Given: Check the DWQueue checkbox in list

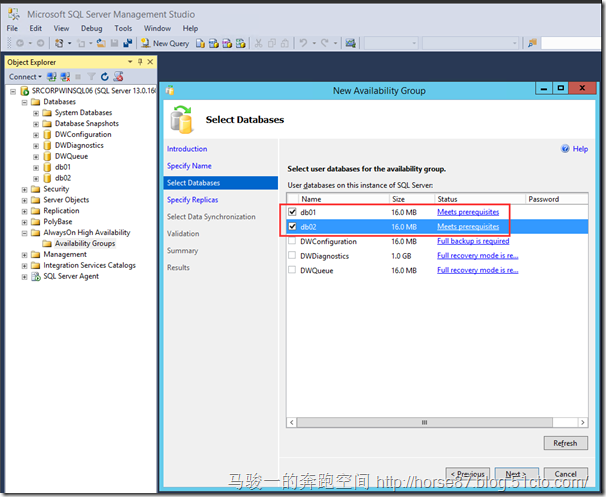Looking at the screenshot, I should point(292,270).
